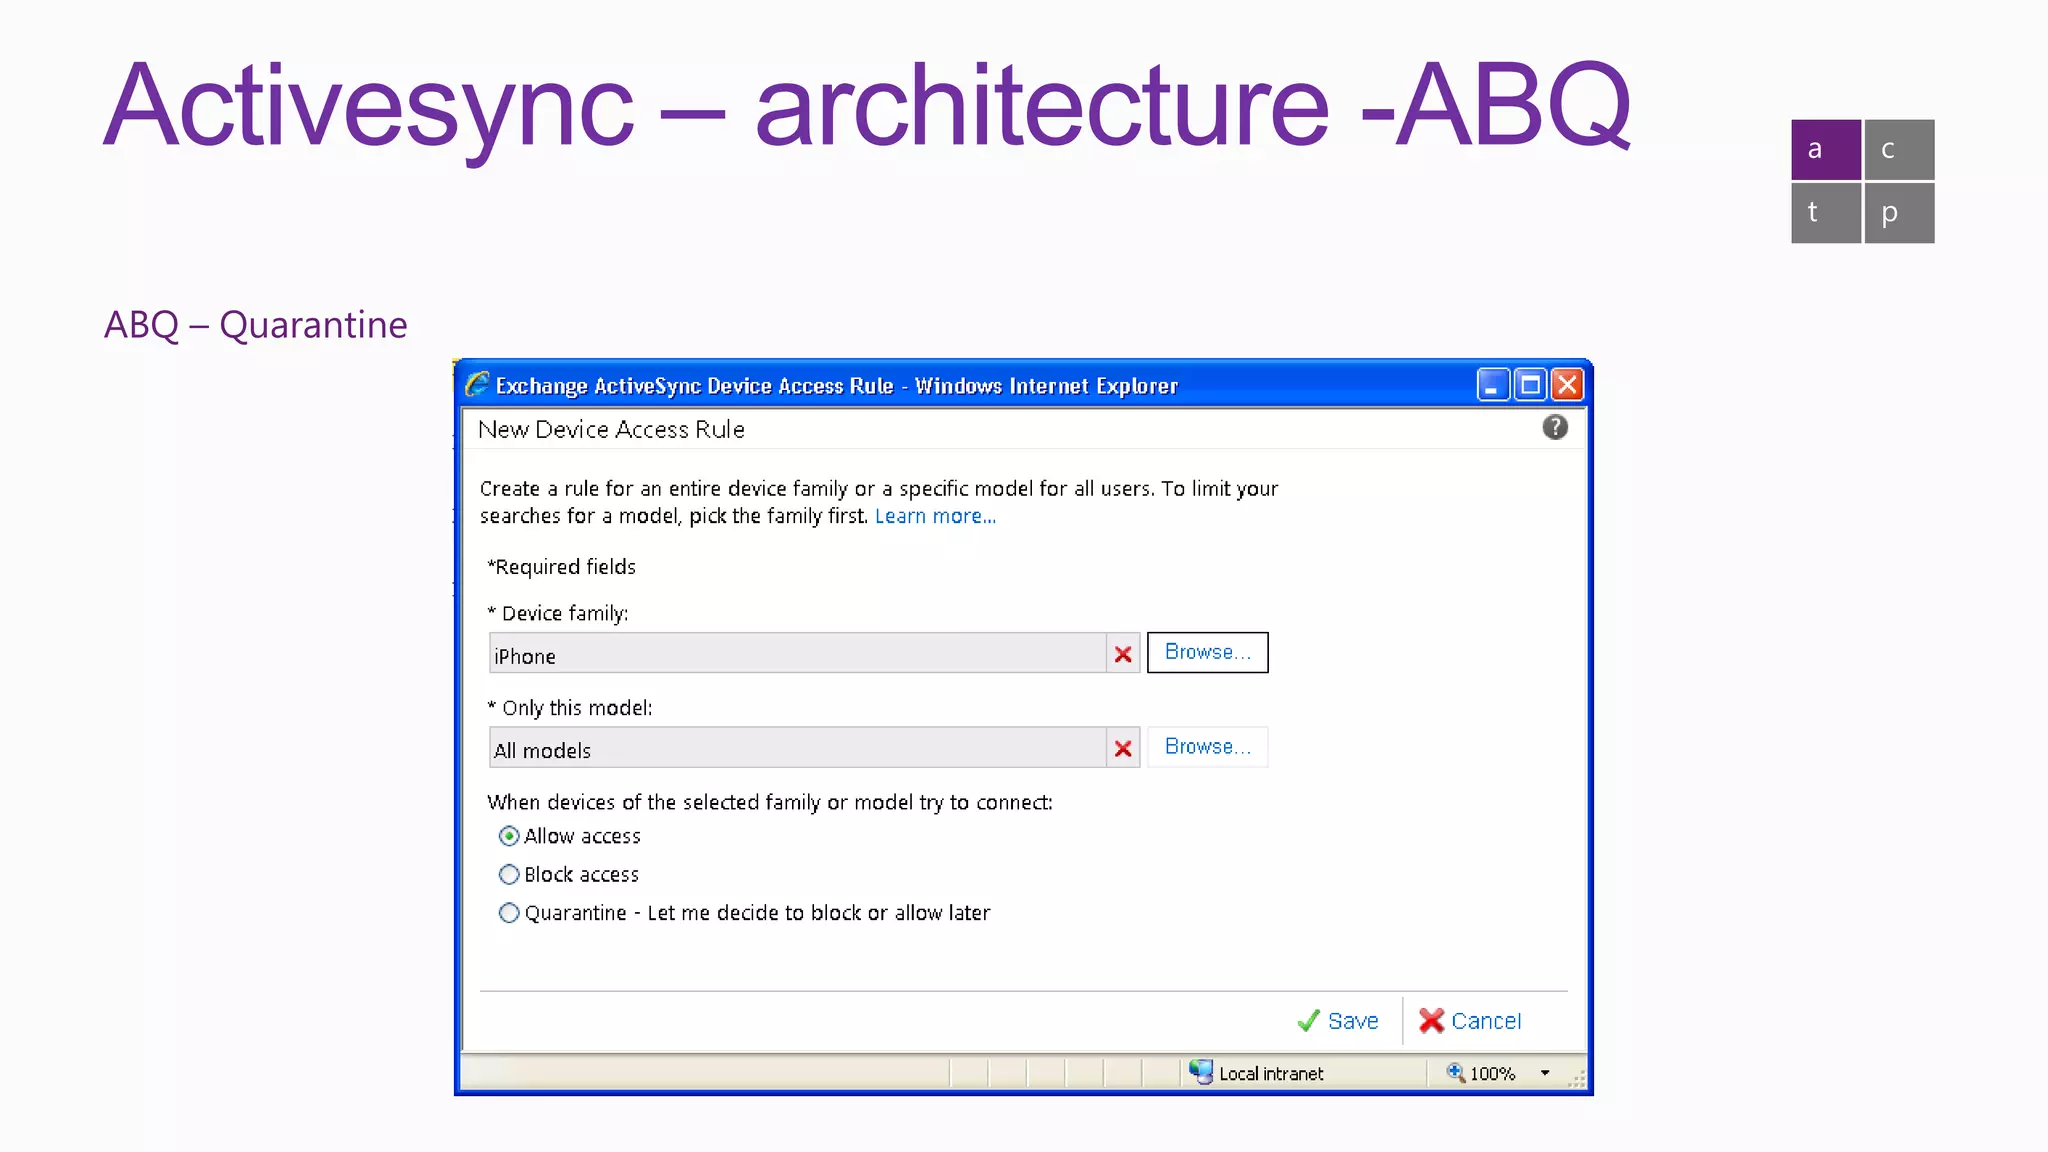This screenshot has height=1152, width=2048.
Task: Click the Internet Explorer title bar icon
Action: coord(477,385)
